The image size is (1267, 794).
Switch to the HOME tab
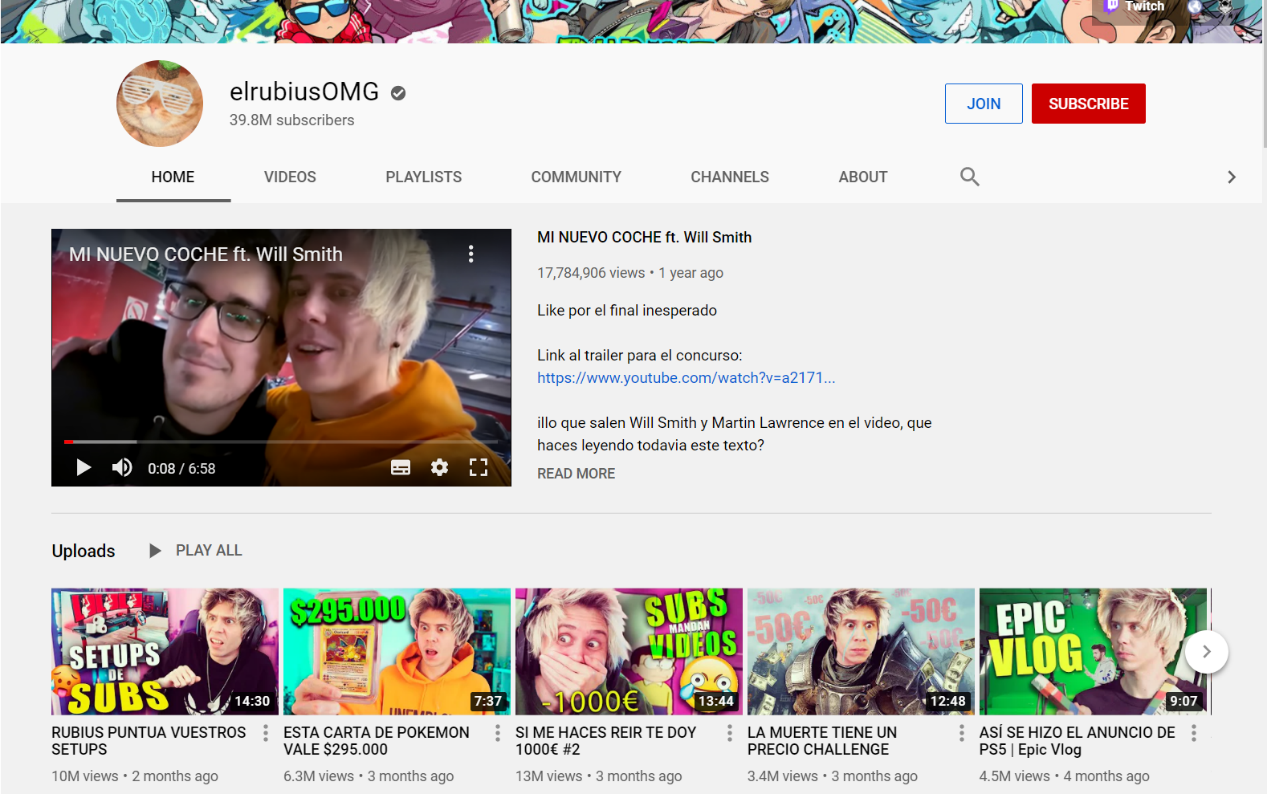[x=173, y=177]
